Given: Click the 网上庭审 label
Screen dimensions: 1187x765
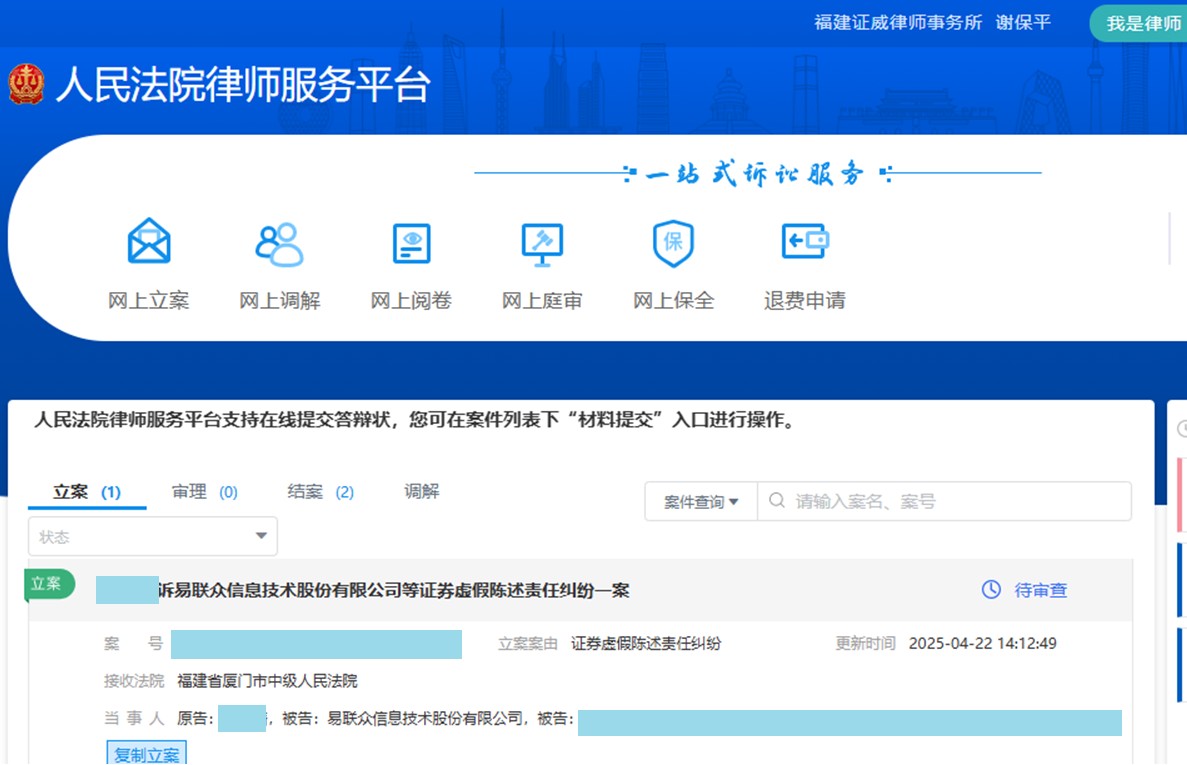Looking at the screenshot, I should coord(542,300).
